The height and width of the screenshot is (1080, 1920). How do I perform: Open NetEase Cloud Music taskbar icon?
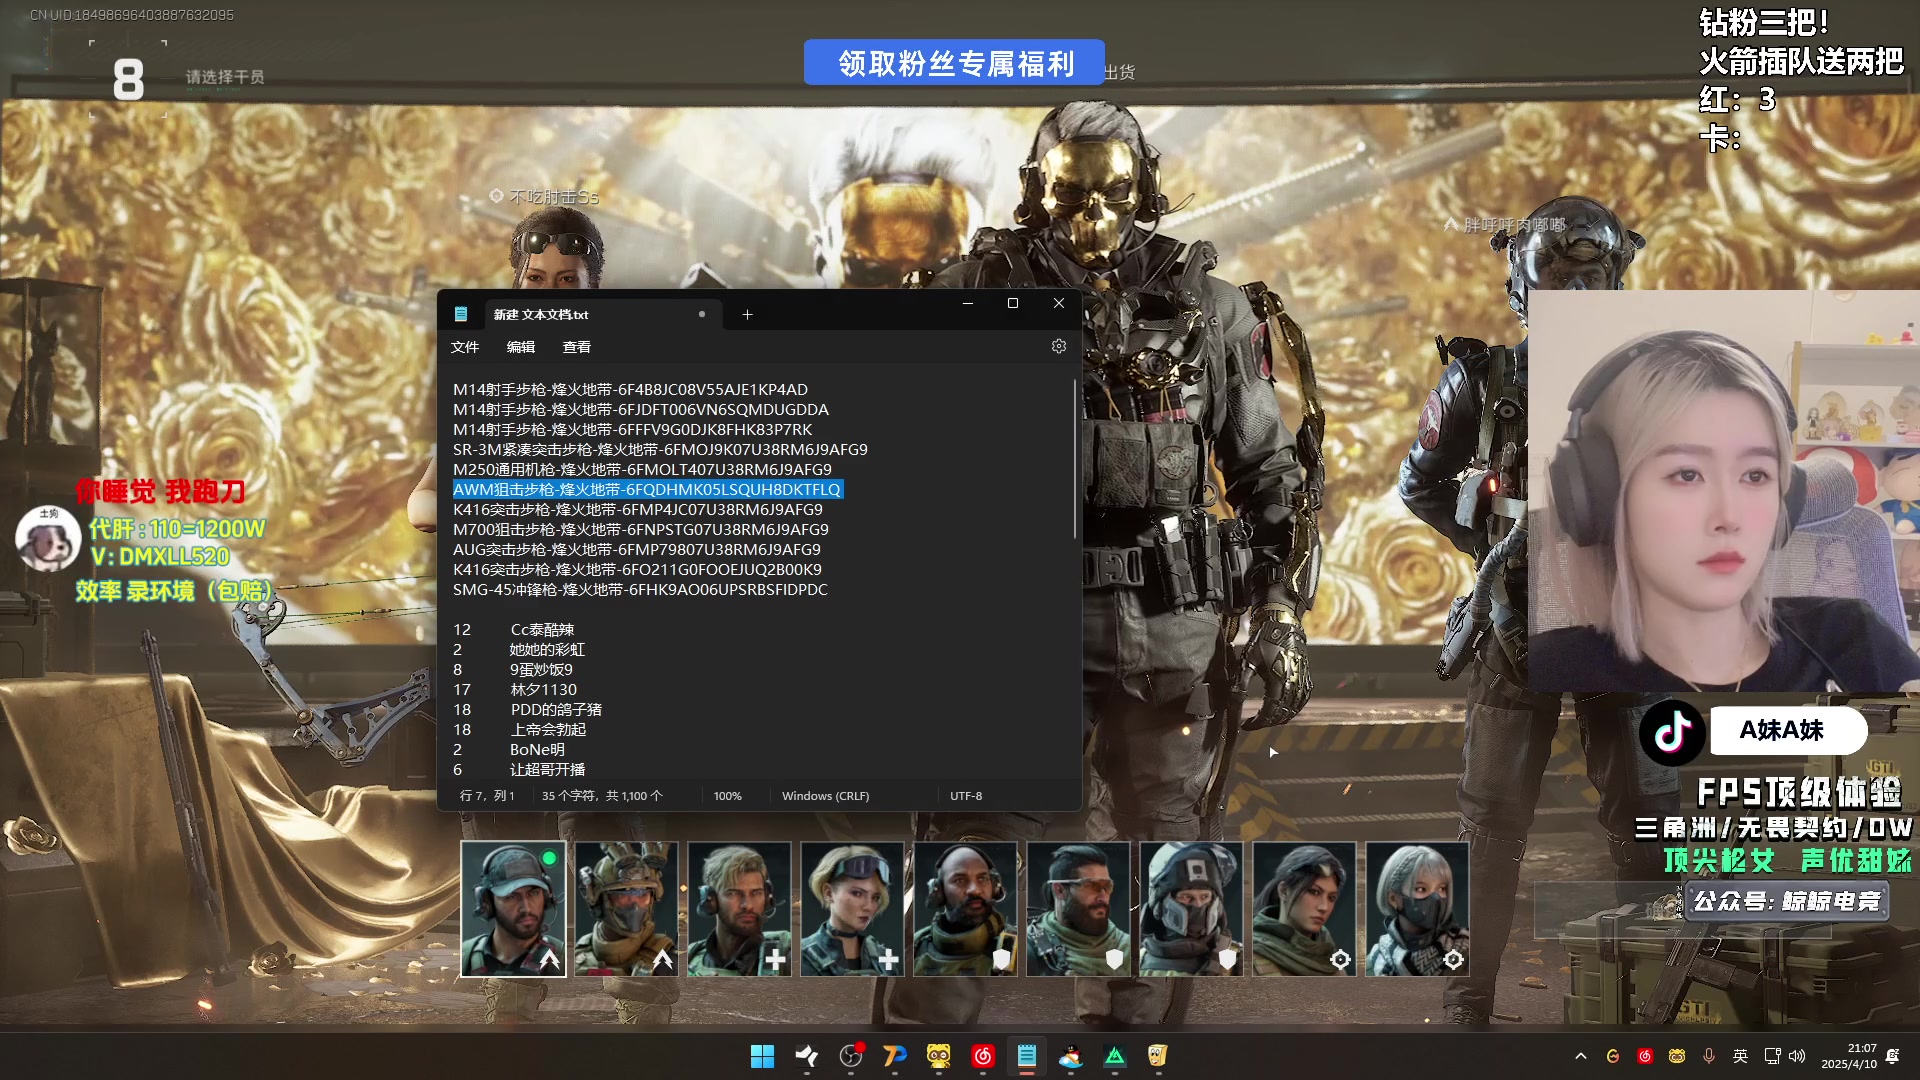[983, 1056]
